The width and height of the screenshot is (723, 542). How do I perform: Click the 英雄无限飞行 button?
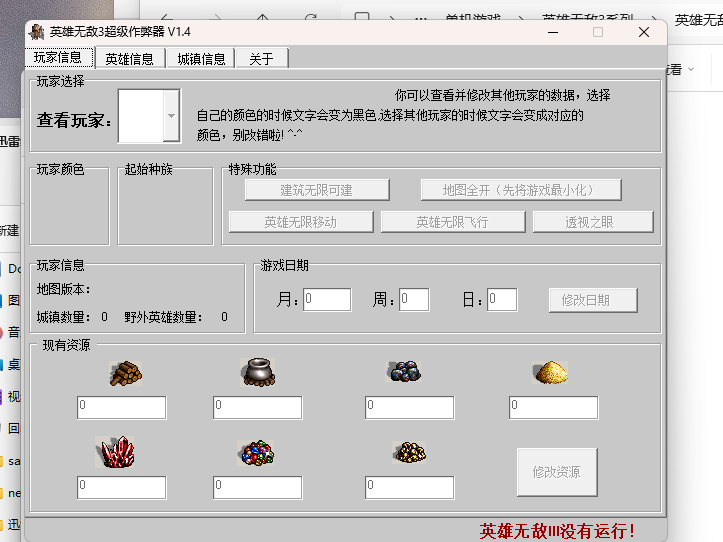pos(452,222)
